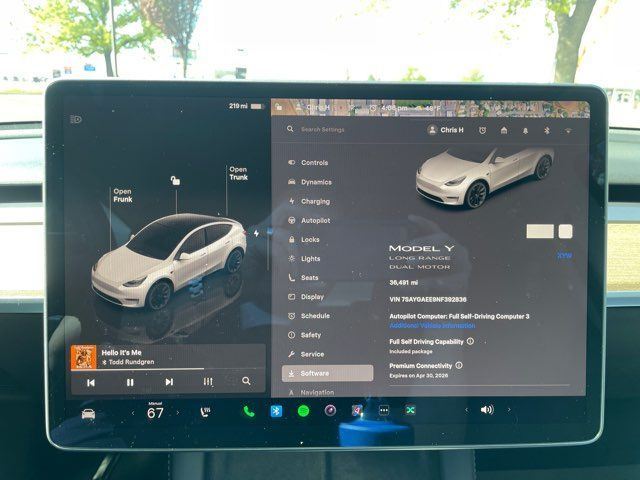The height and width of the screenshot is (480, 640).
Task: Pause the playing song
Action: pyautogui.click(x=130, y=381)
